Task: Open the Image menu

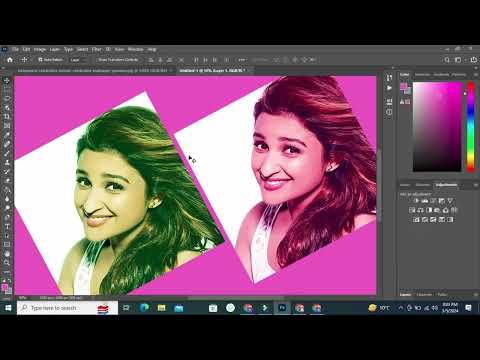Action: (x=40, y=49)
